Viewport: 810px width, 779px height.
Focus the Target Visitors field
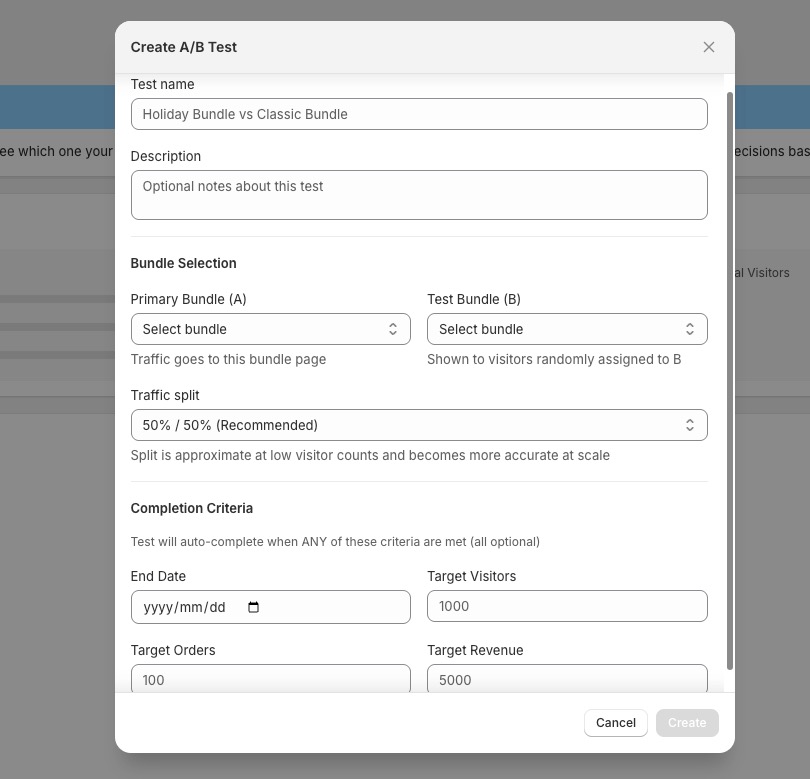[x=567, y=606]
